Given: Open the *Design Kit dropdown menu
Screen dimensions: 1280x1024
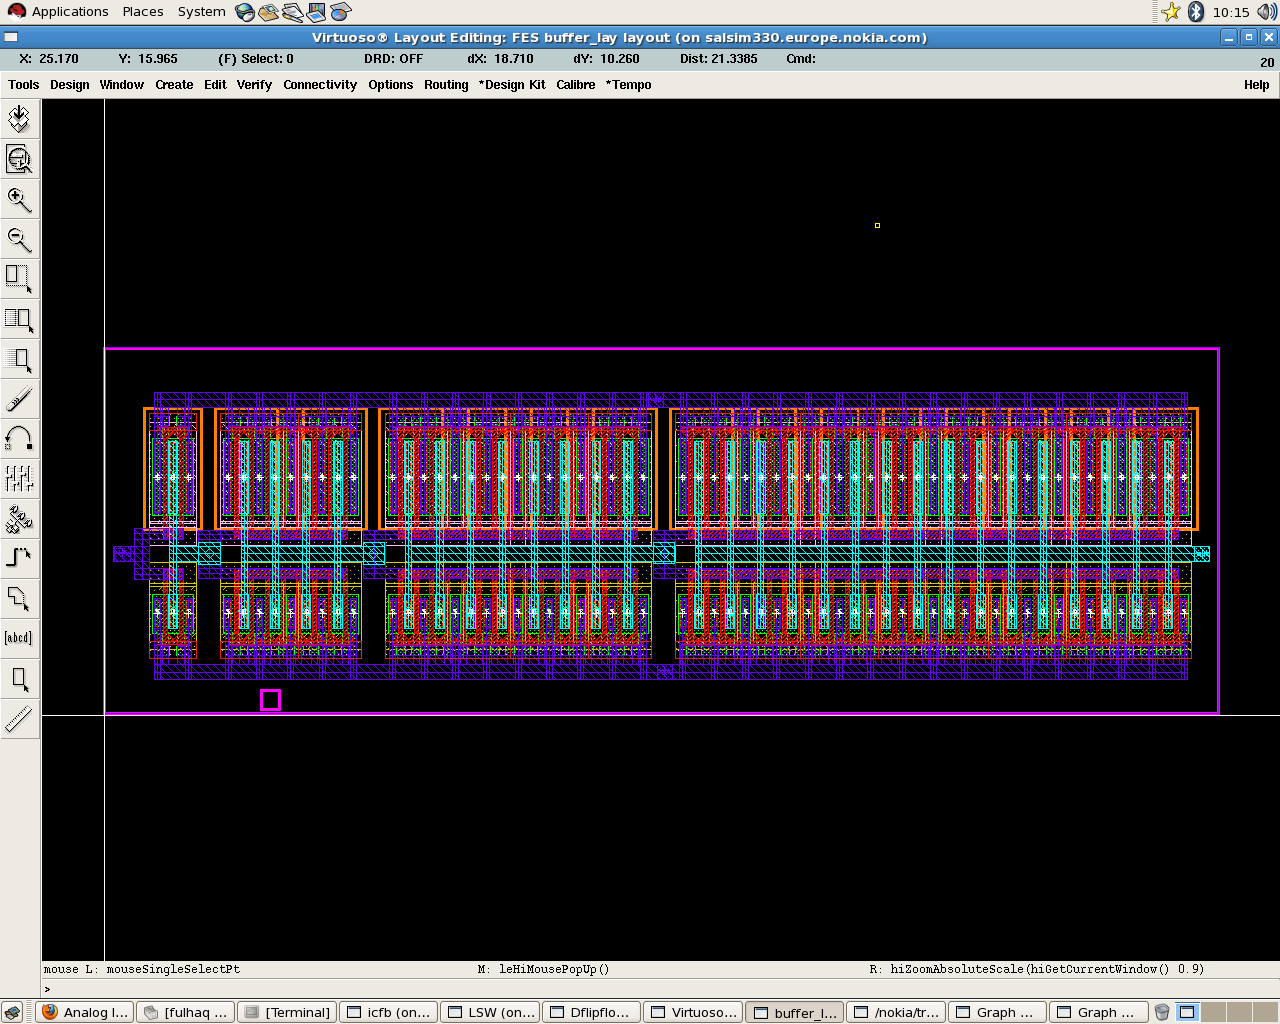Looking at the screenshot, I should [512, 85].
